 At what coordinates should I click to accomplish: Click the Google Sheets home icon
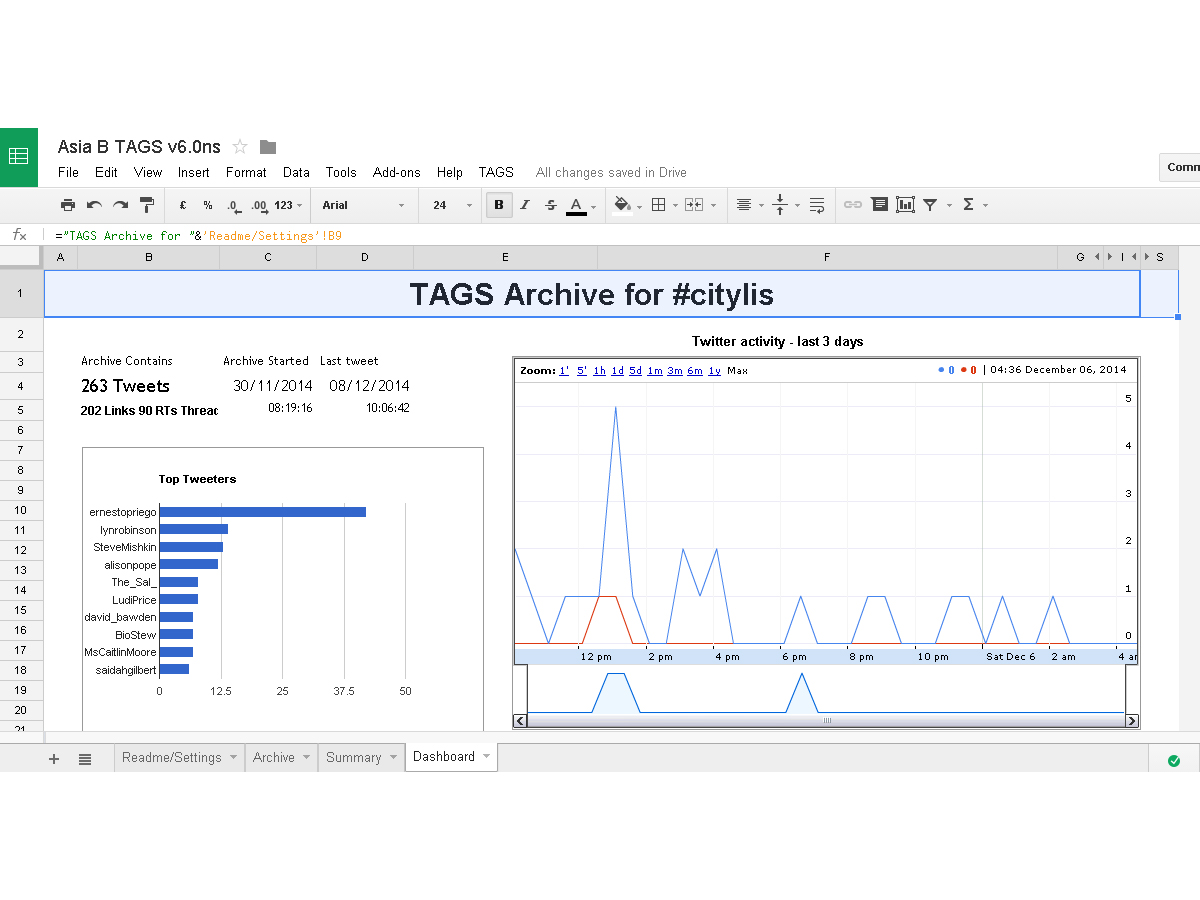[x=18, y=157]
